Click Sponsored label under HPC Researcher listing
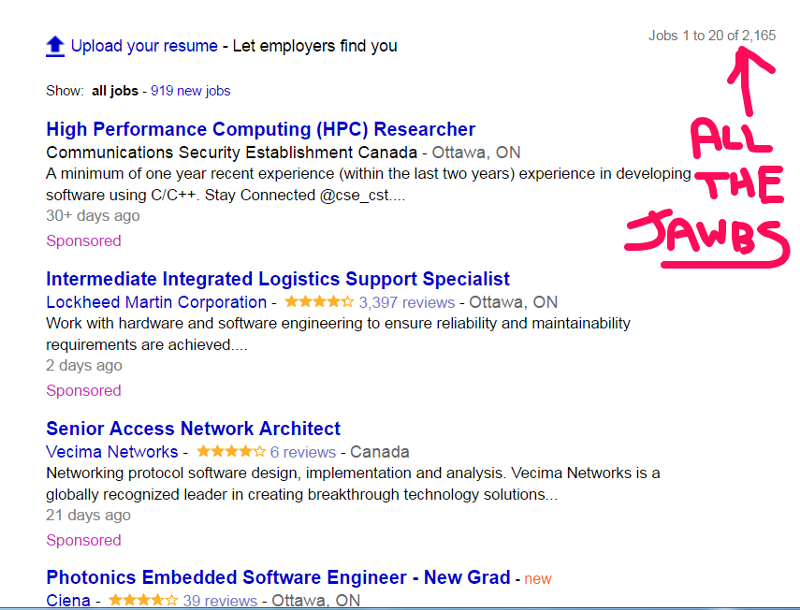 coord(84,241)
